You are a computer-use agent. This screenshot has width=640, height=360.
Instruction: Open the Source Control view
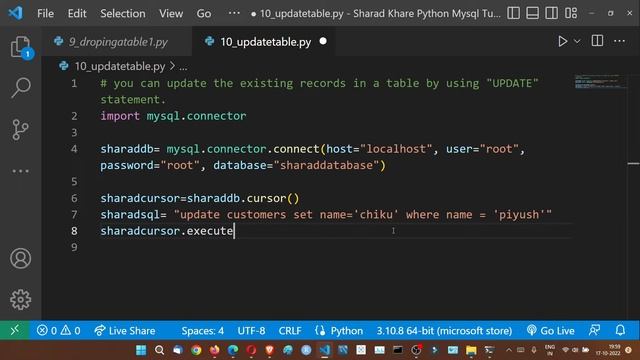pyautogui.click(x=20, y=129)
